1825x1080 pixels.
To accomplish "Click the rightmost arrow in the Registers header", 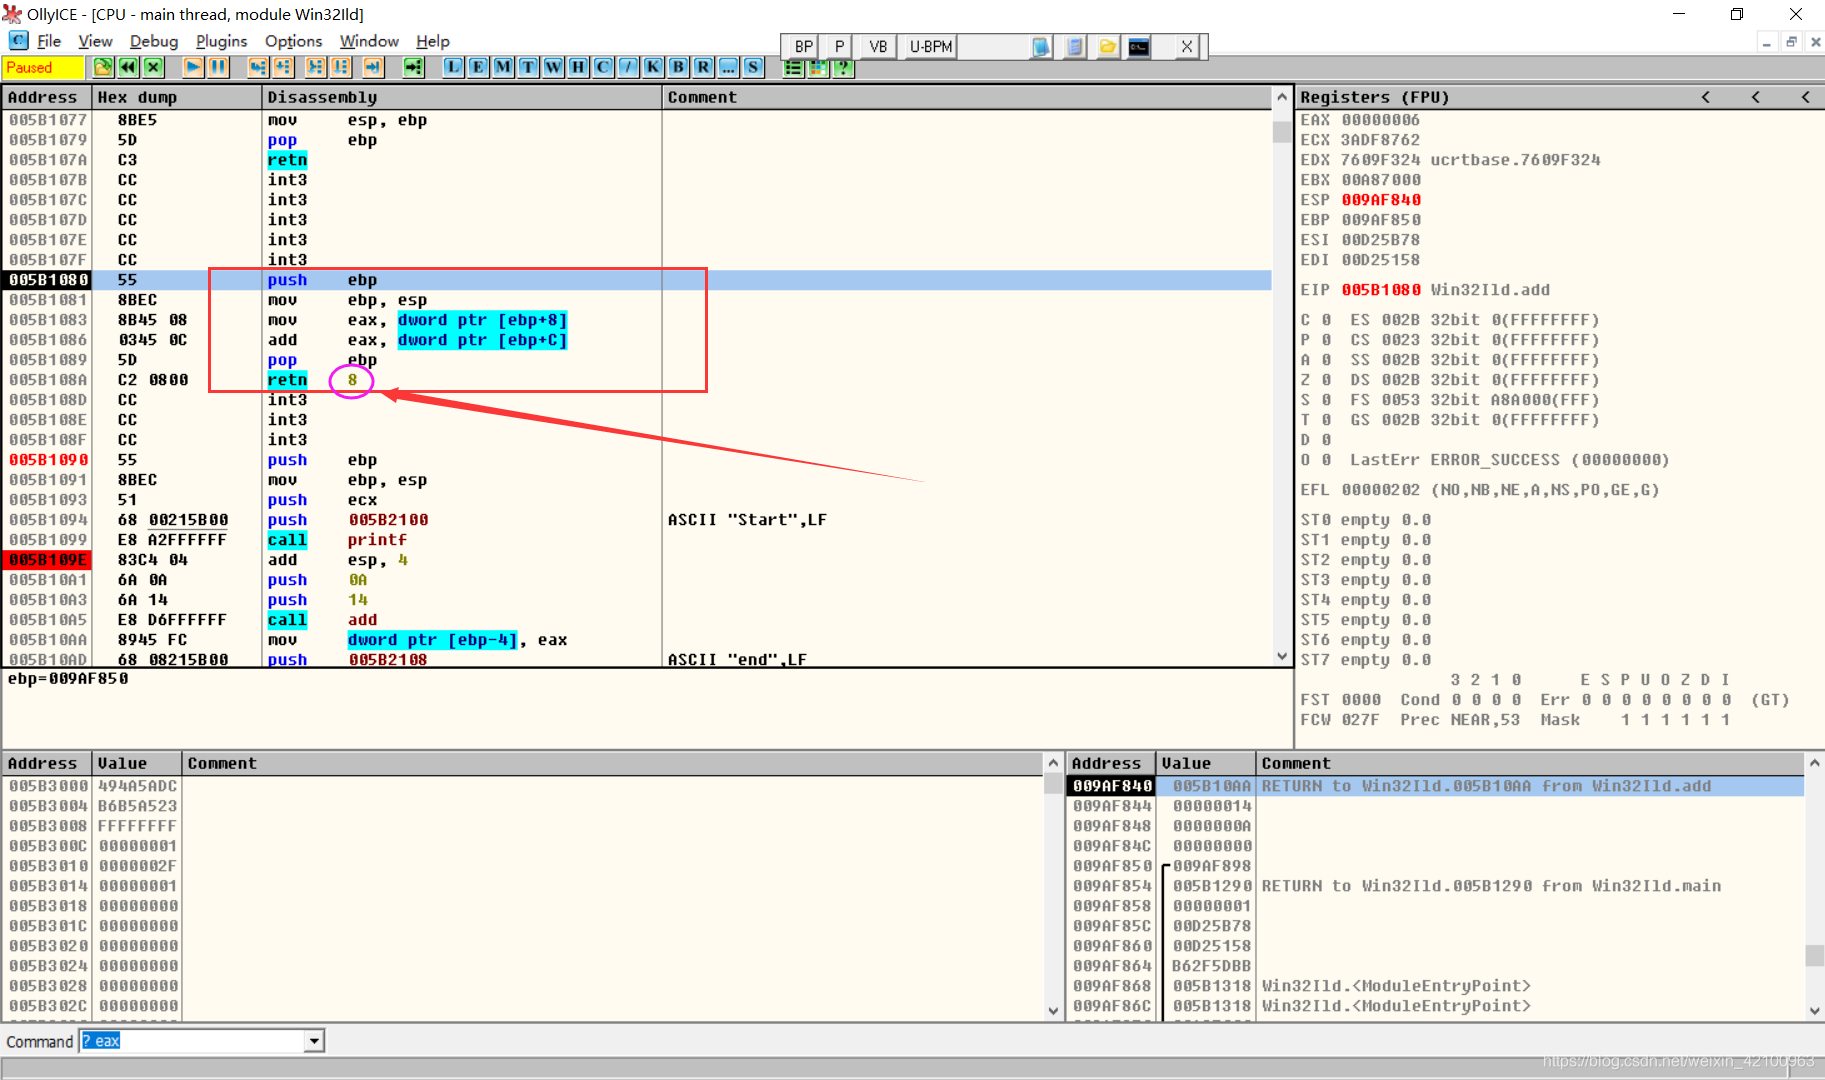I will point(1805,97).
